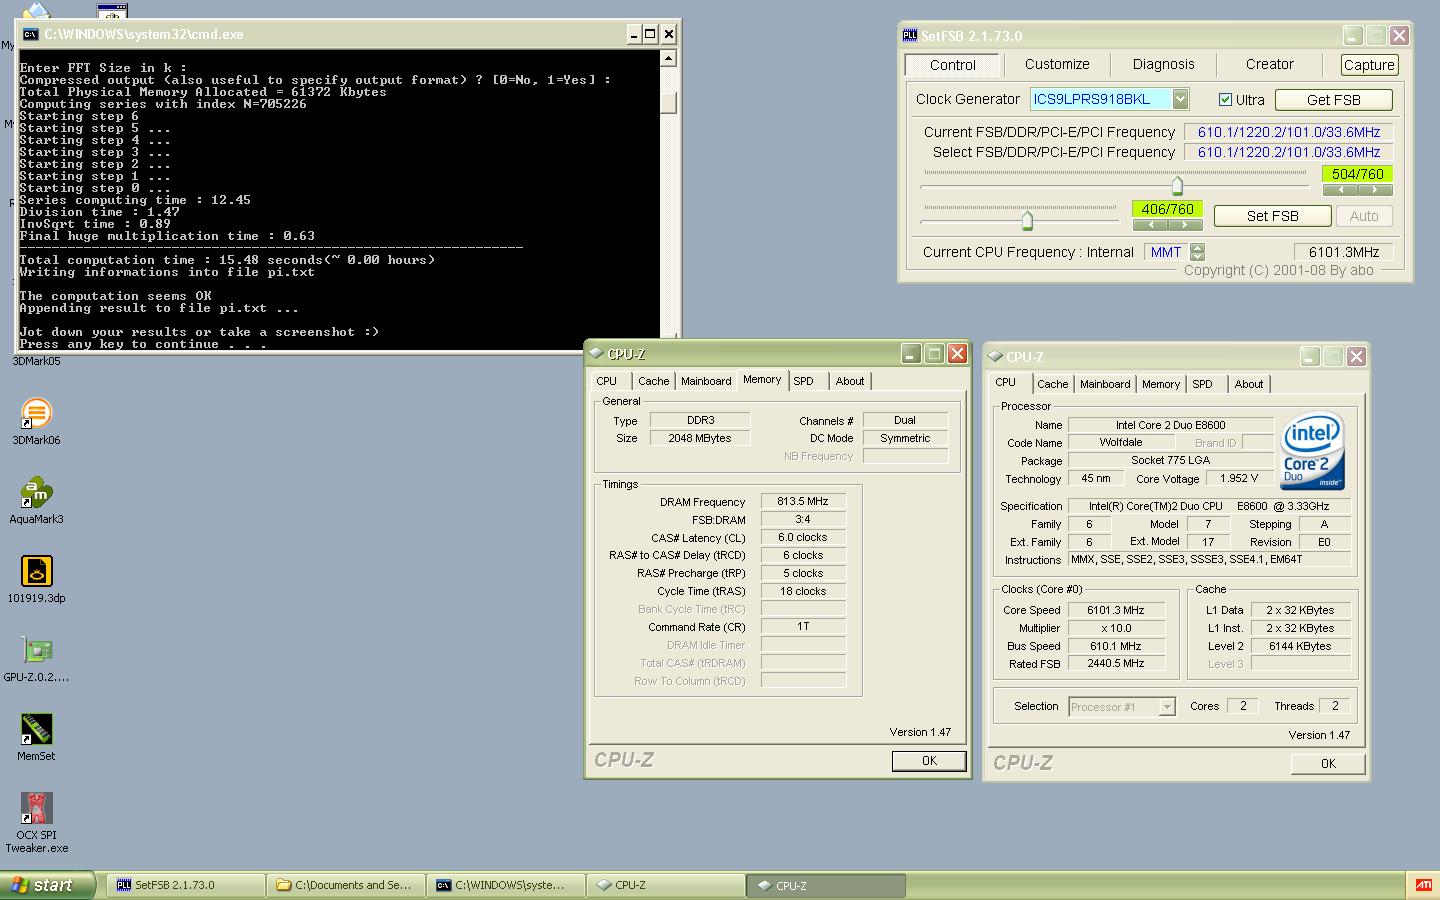The image size is (1440, 900).
Task: Click OK in the CPU-tab CPU-Z window
Action: [x=1328, y=764]
